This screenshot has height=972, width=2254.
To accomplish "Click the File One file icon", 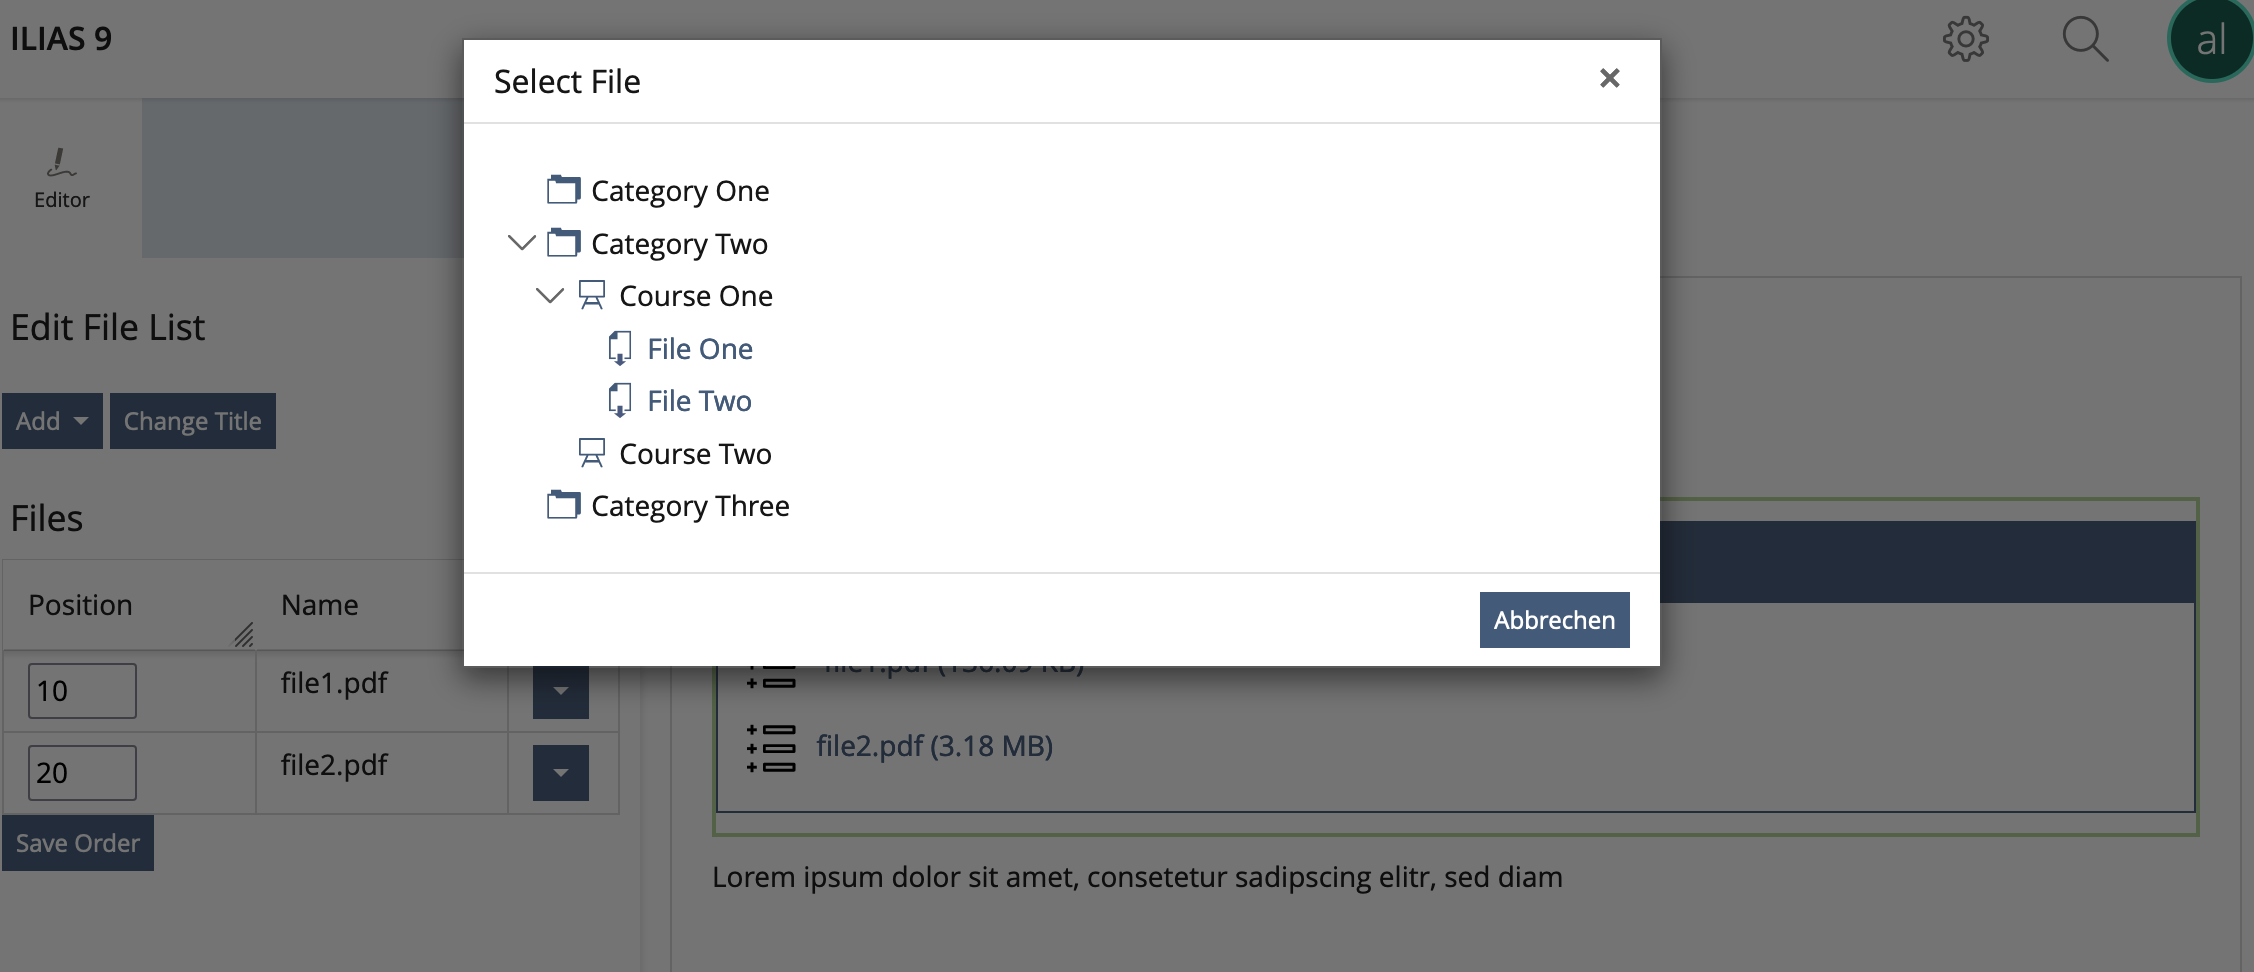I will coord(620,348).
